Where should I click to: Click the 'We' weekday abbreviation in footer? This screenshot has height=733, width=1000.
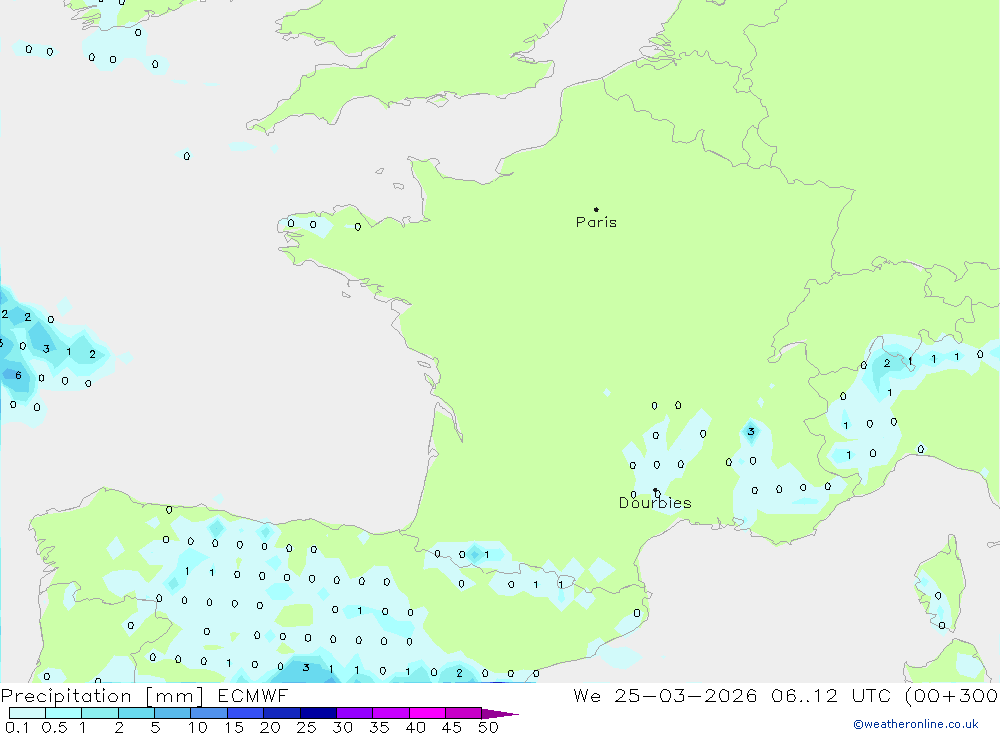(x=587, y=696)
